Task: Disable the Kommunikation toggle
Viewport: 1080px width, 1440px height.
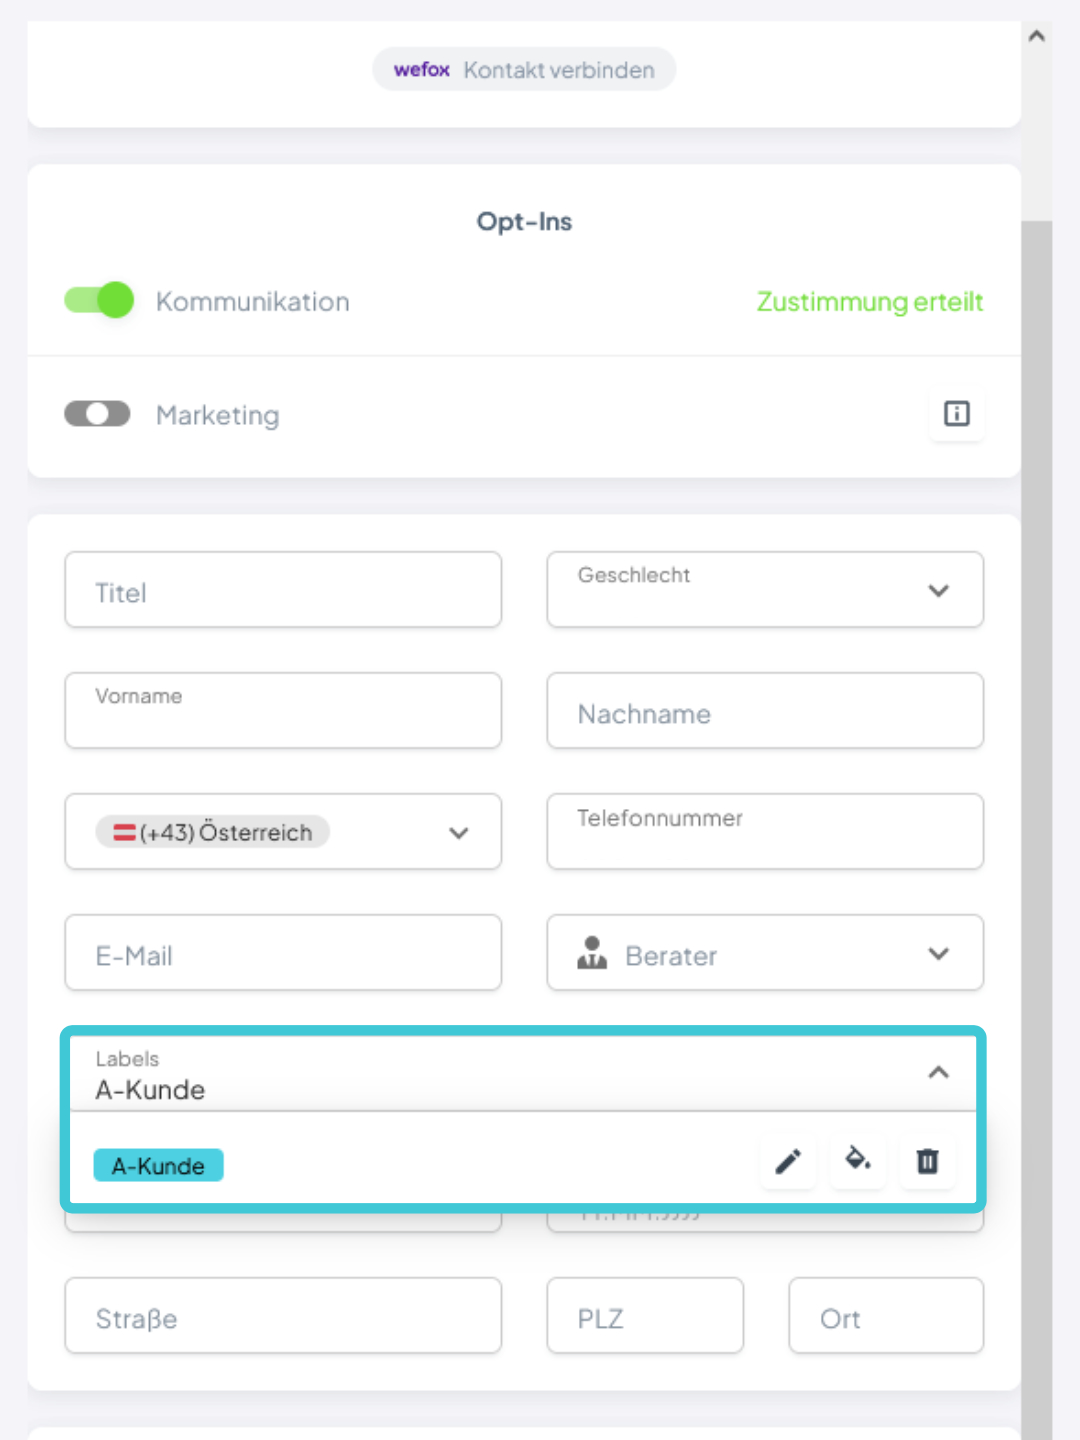Action: tap(99, 300)
